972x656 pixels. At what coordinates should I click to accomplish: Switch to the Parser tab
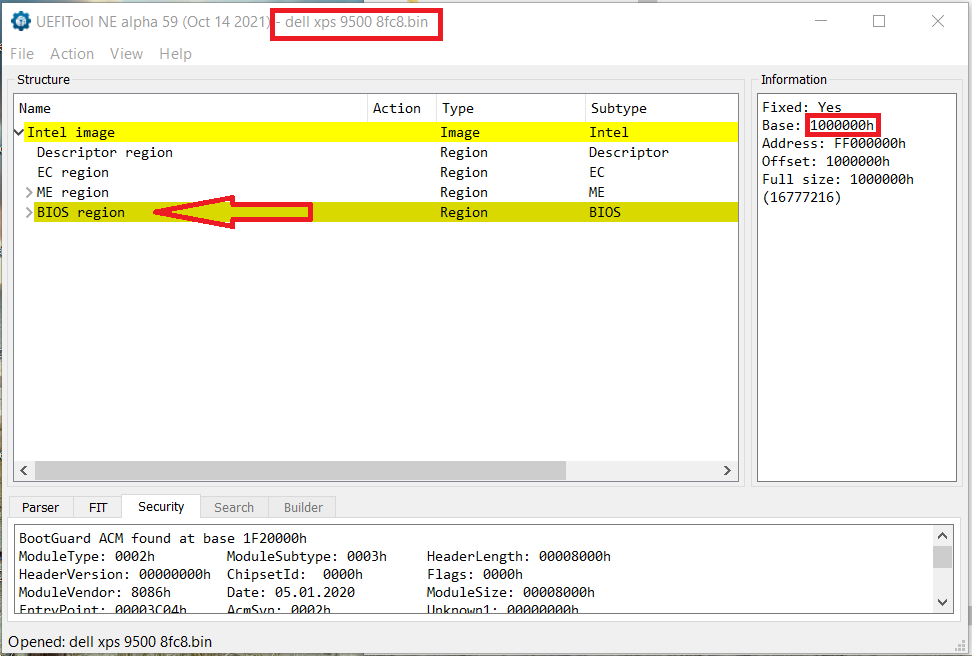(40, 507)
